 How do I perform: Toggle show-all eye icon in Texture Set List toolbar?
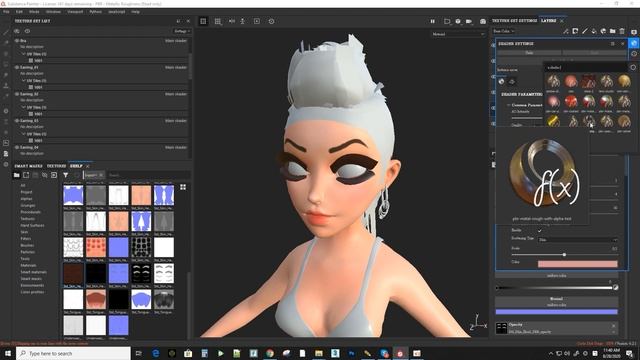coord(27,31)
